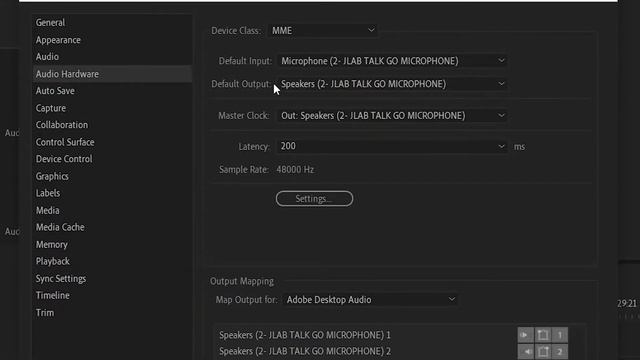Click the Output Mapping section label
The width and height of the screenshot is (640, 360).
[242, 281]
